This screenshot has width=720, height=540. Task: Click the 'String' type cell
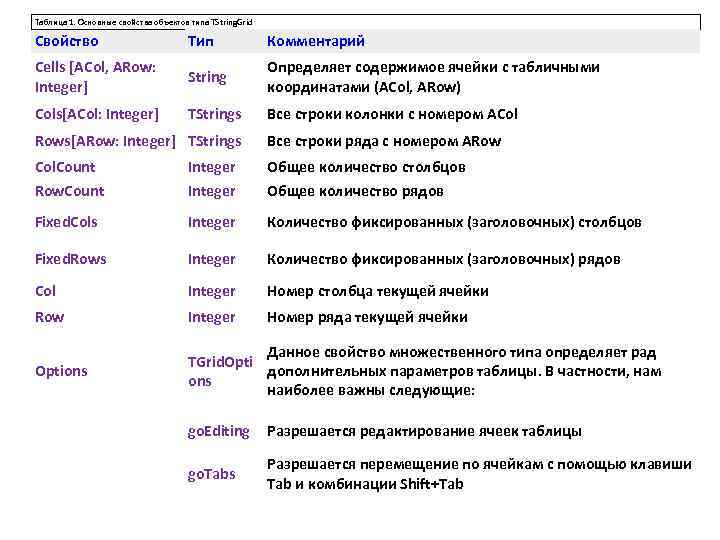pos(207,77)
